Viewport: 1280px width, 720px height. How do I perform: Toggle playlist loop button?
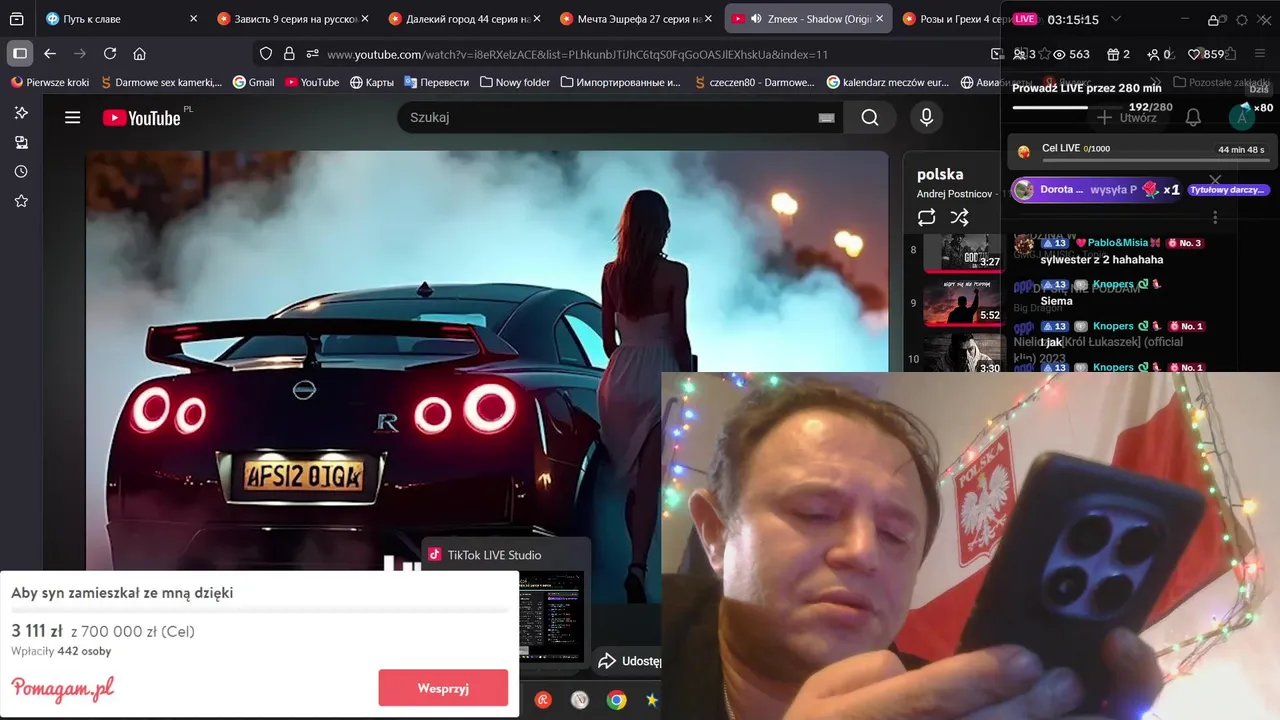point(926,217)
